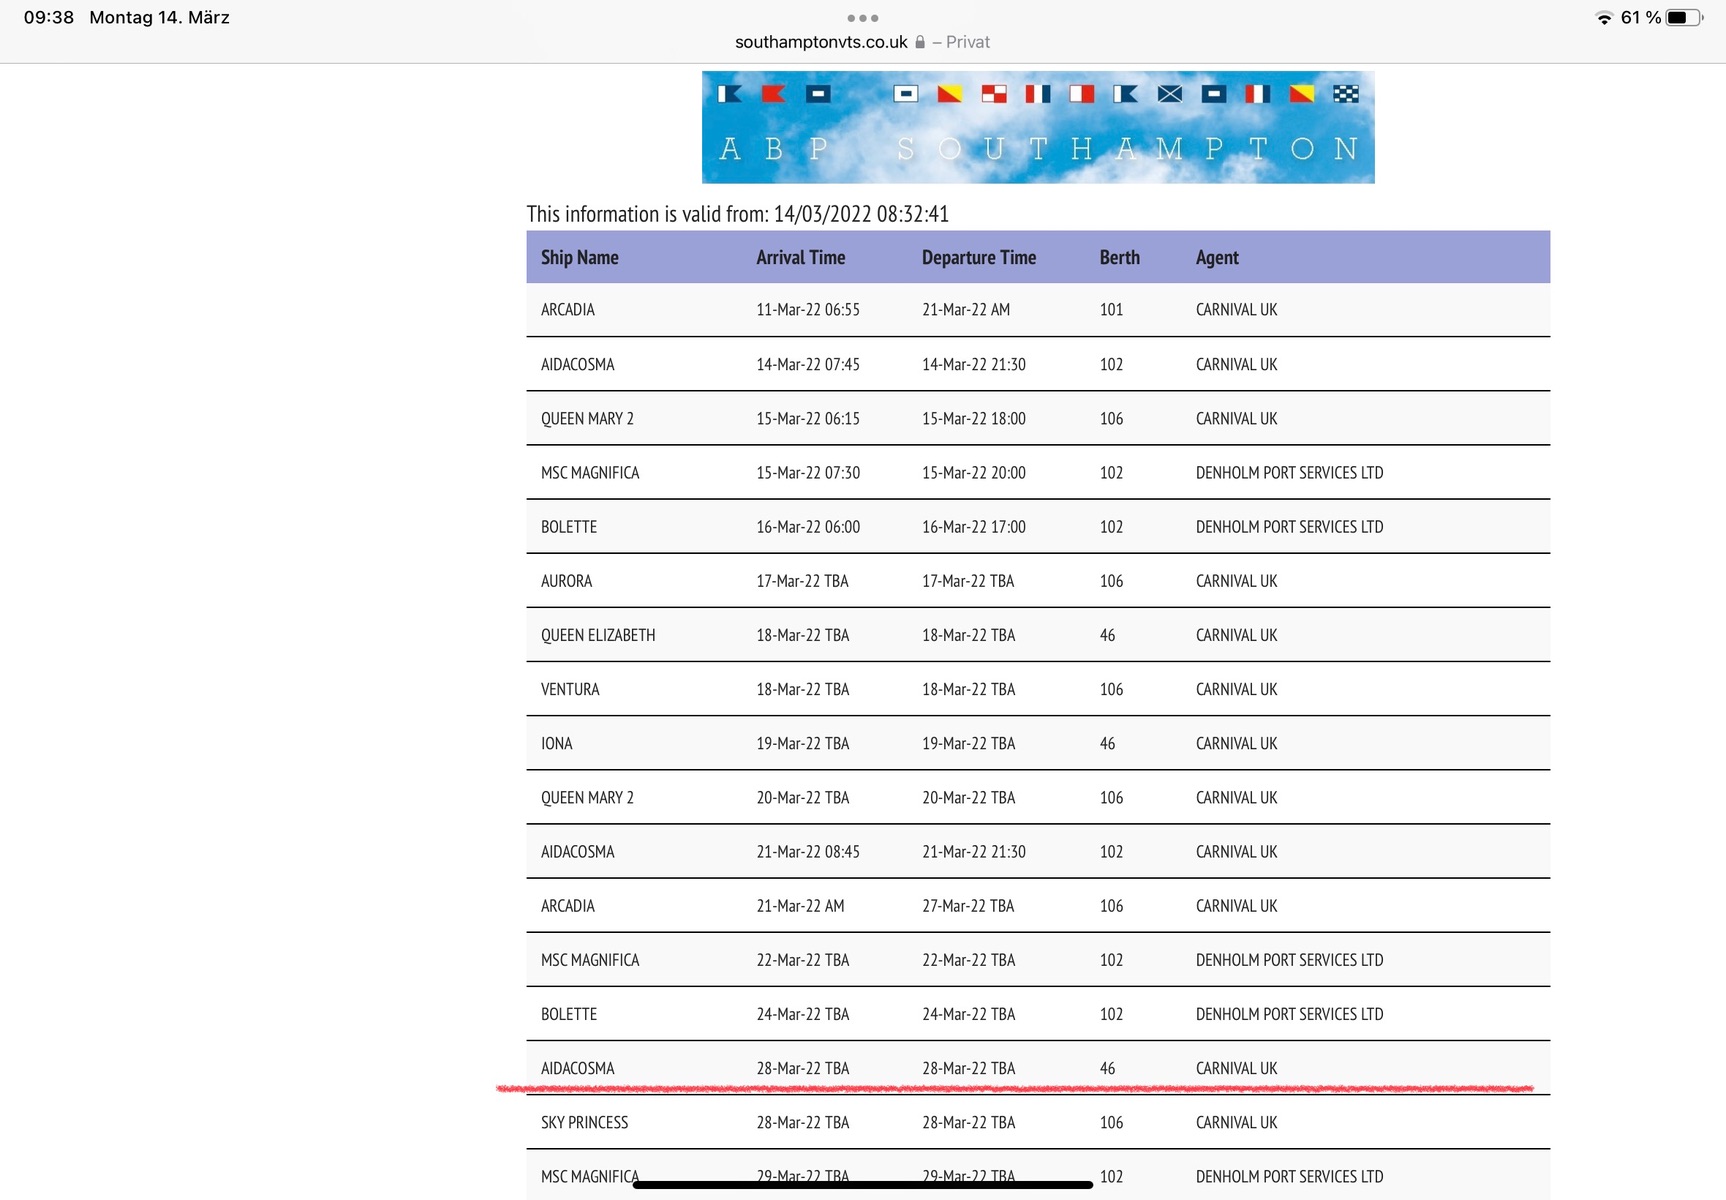Click the ABP Southampton banner image

(x=1037, y=127)
